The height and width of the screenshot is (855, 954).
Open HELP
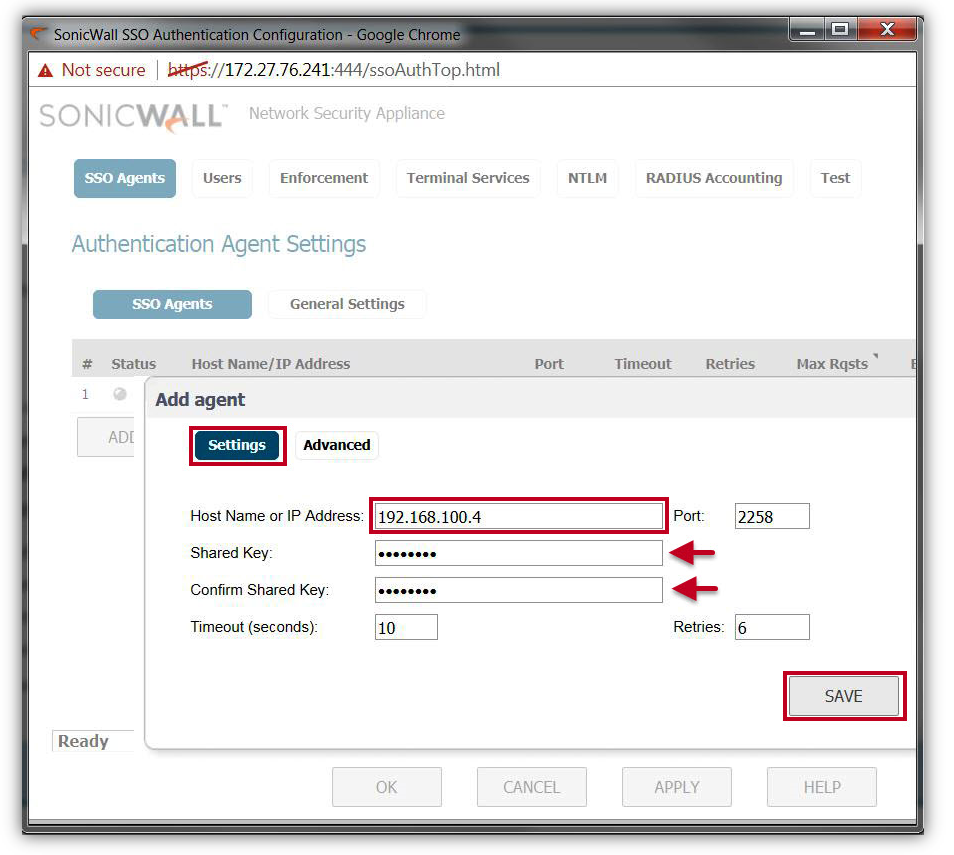(822, 787)
